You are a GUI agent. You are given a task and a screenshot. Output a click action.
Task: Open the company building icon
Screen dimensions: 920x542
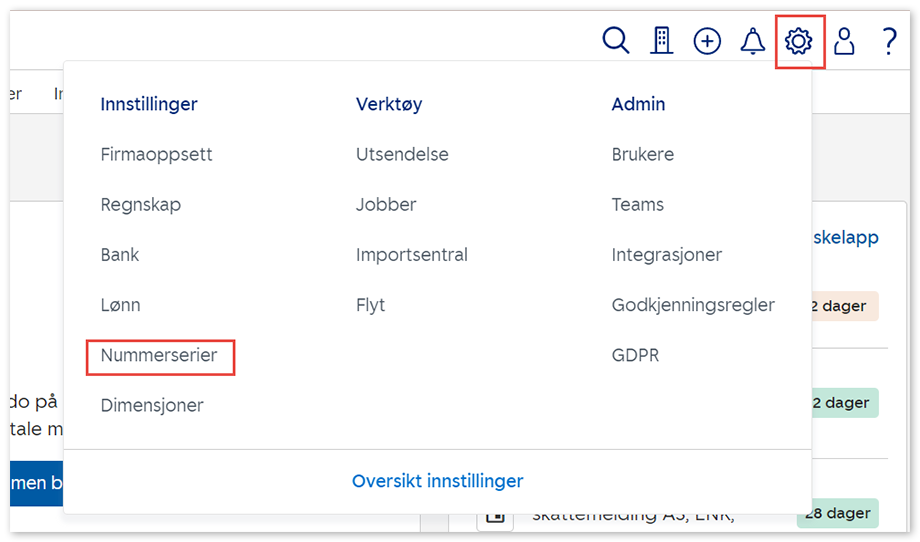661,41
